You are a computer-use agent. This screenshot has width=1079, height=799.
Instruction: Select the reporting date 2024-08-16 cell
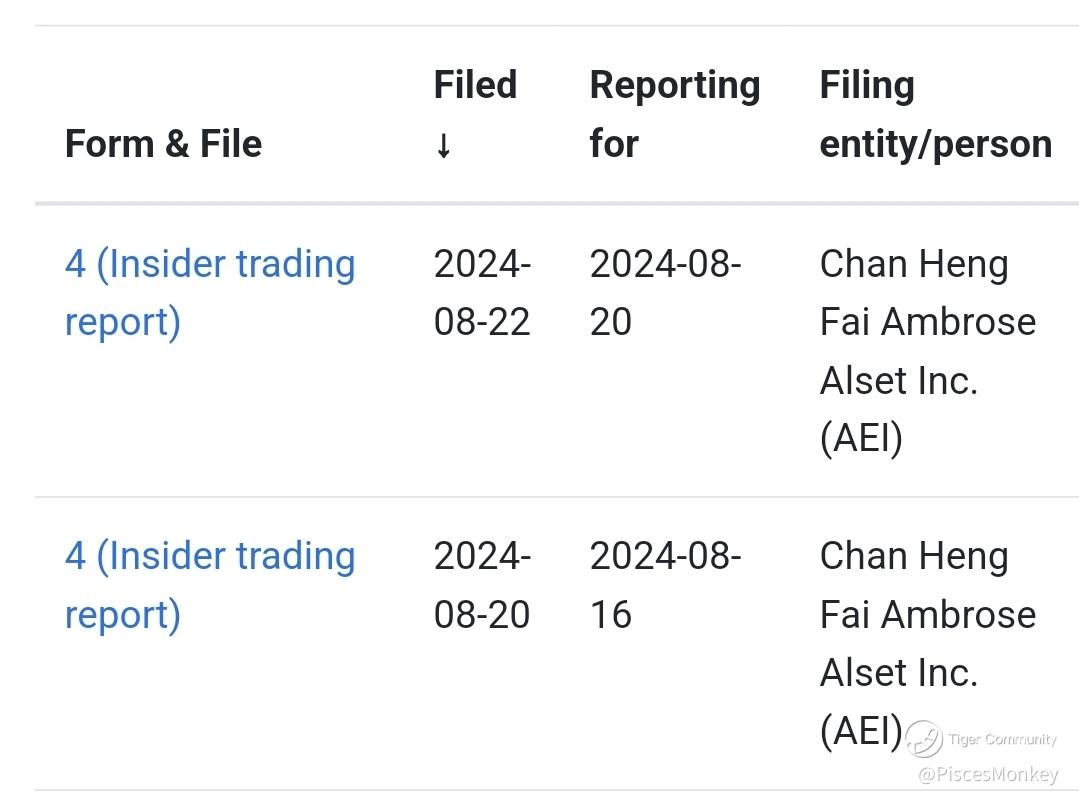[x=665, y=585]
